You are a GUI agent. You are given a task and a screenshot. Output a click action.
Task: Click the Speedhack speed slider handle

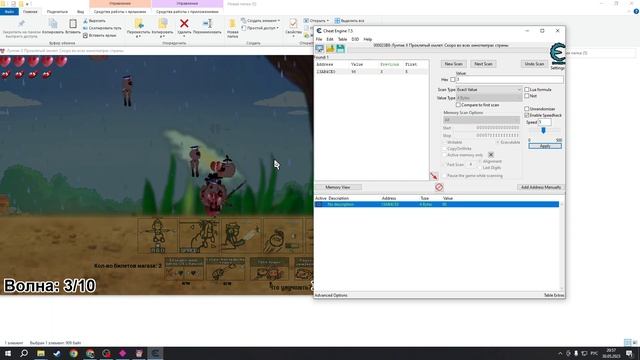pyautogui.click(x=543, y=131)
